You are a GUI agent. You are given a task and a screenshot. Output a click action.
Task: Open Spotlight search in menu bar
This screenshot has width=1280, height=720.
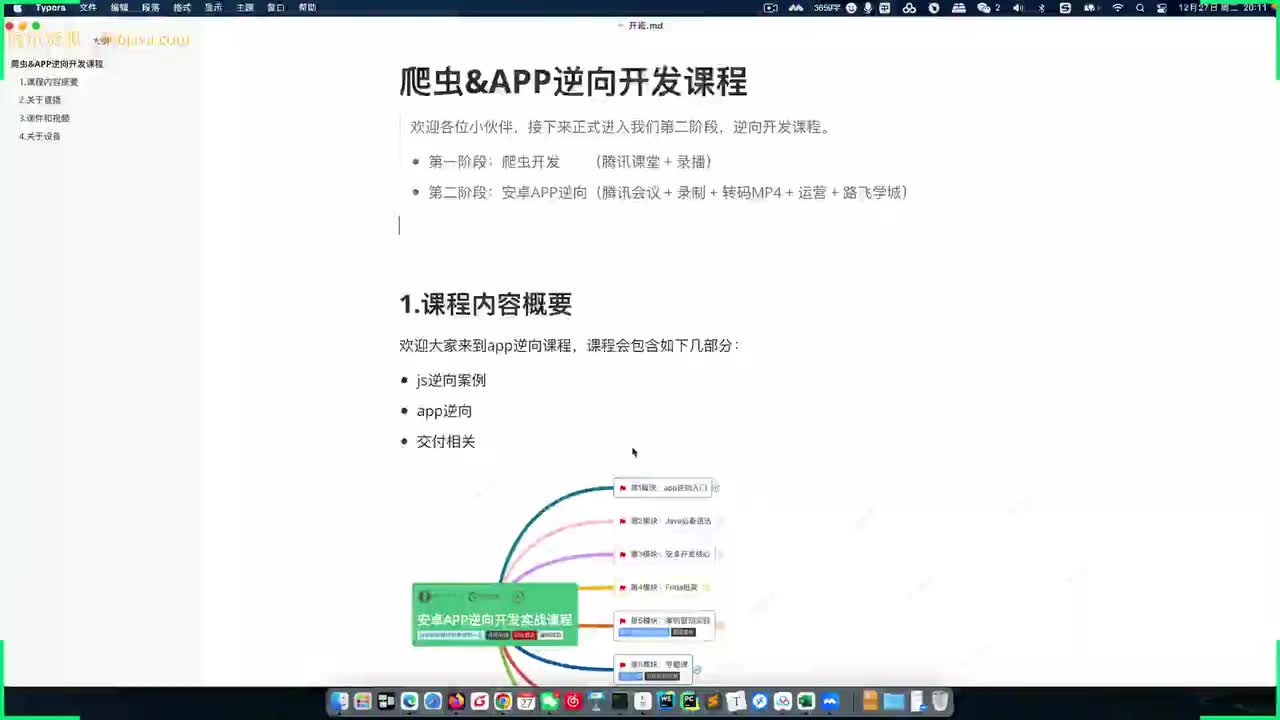point(1140,7)
